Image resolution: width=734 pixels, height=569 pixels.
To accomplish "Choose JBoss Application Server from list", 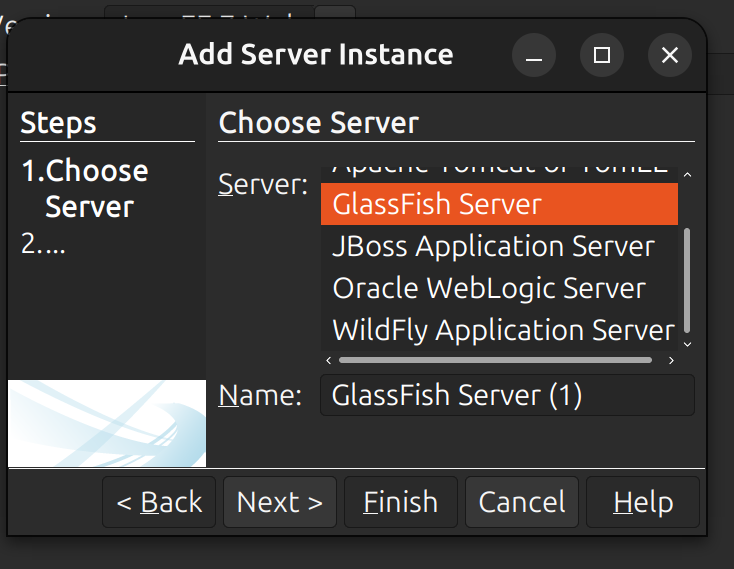I will tap(499, 246).
